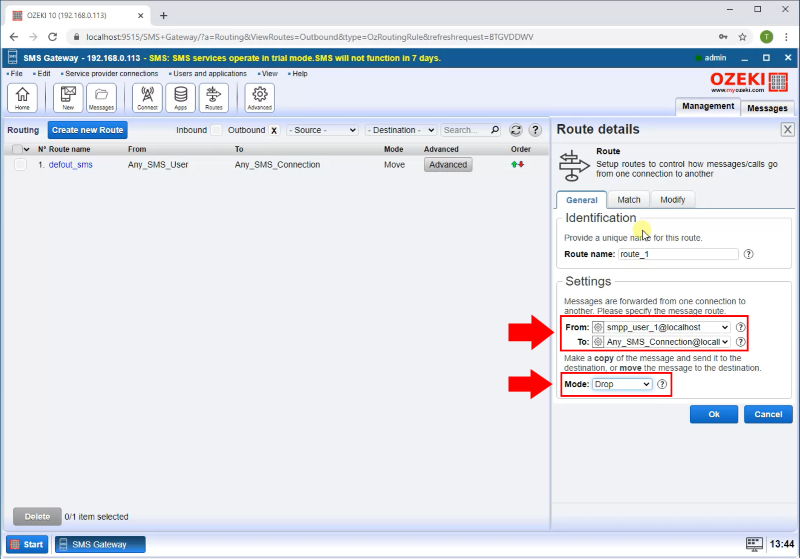Viewport: 800px width, 559px height.
Task: Expand the Destination filter dropdown
Action: pyautogui.click(x=401, y=130)
